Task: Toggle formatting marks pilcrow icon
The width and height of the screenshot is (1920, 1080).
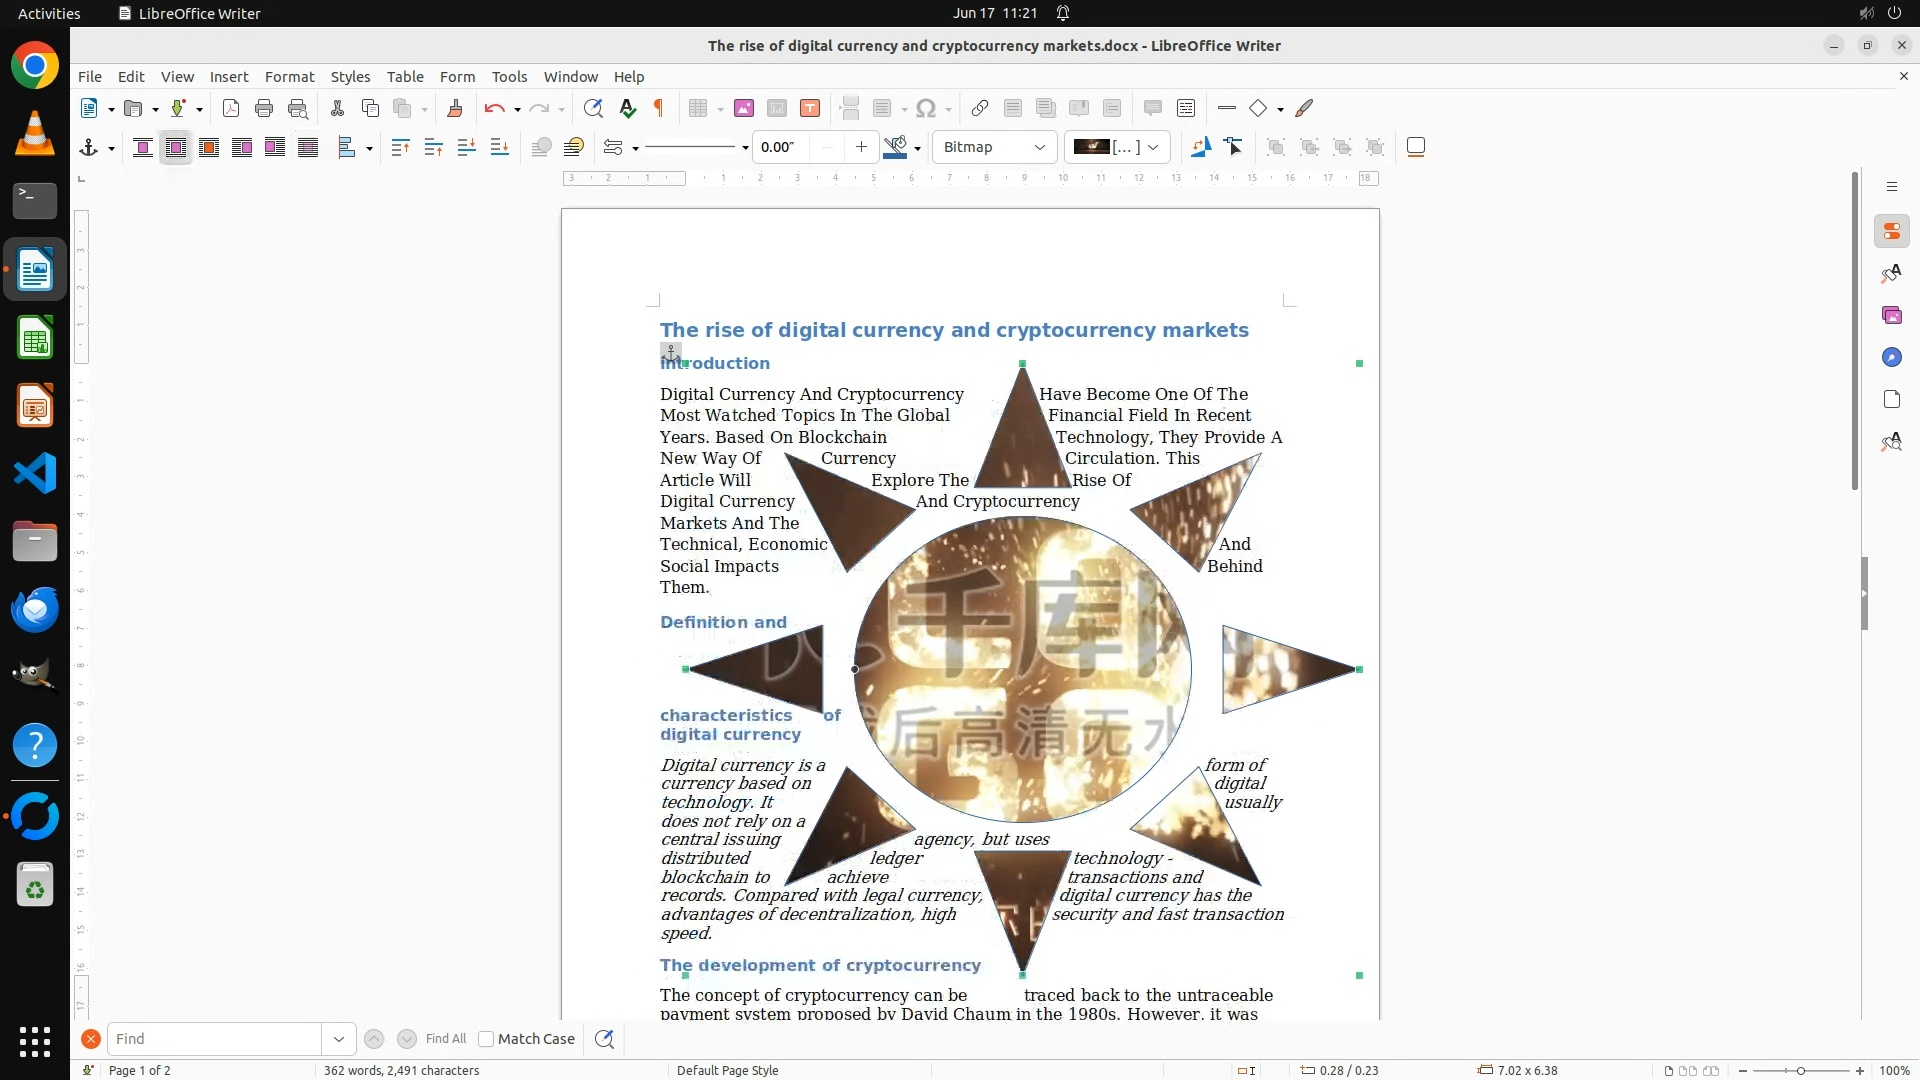Action: pyautogui.click(x=659, y=108)
